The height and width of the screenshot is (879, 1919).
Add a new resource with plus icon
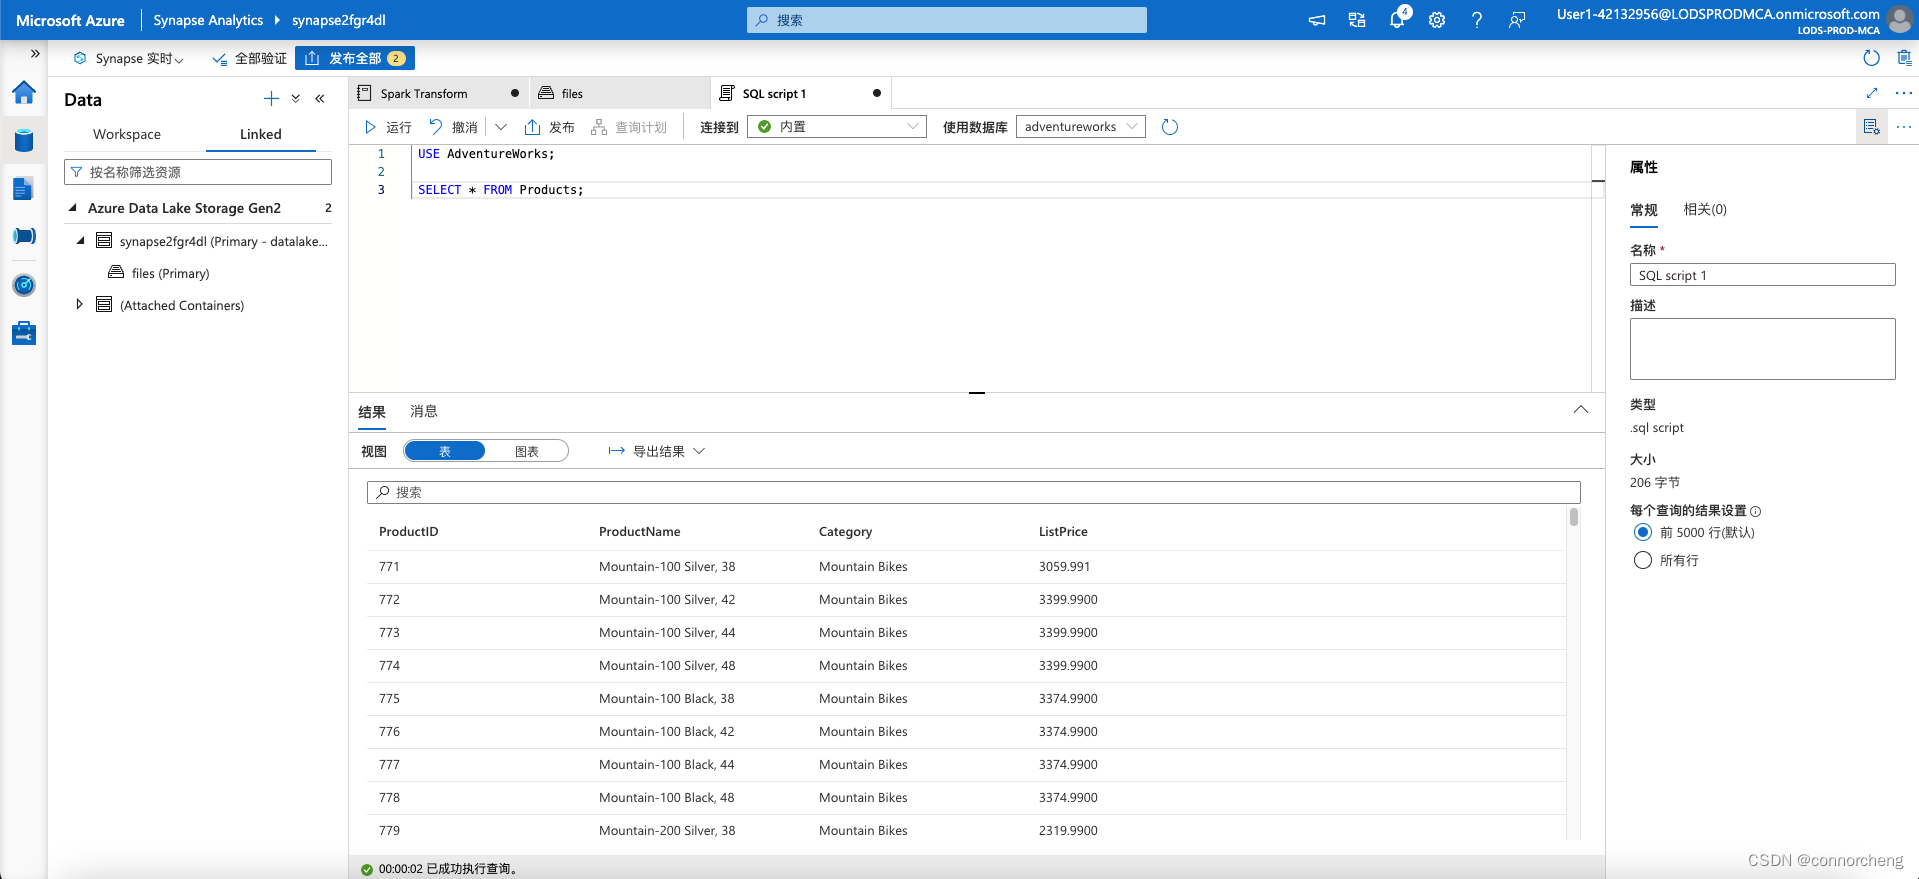point(271,98)
